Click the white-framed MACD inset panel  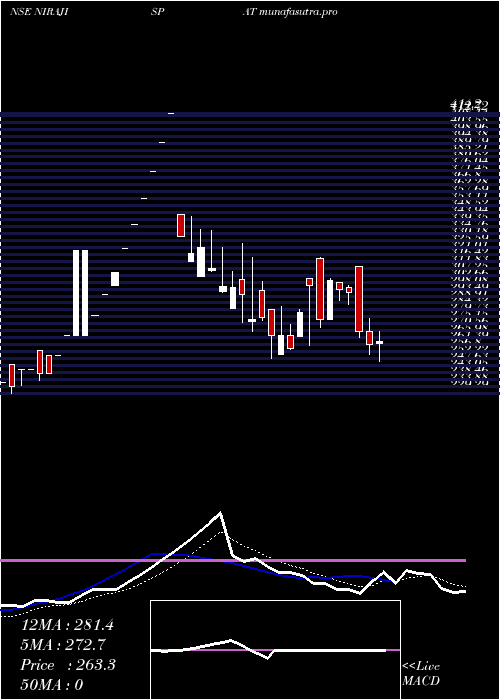[275, 650]
